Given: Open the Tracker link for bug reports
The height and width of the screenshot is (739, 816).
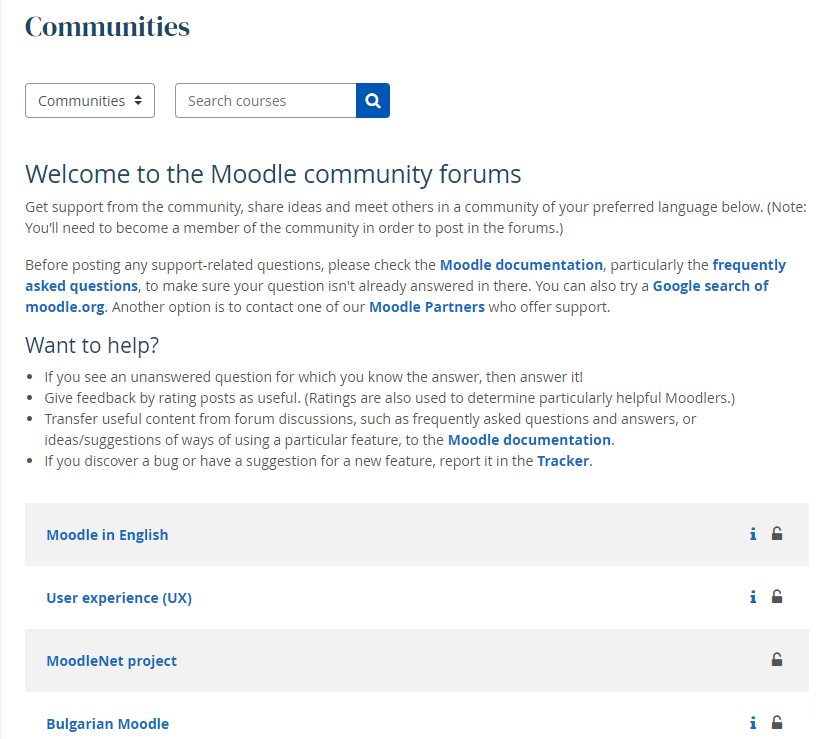Looking at the screenshot, I should click(563, 461).
